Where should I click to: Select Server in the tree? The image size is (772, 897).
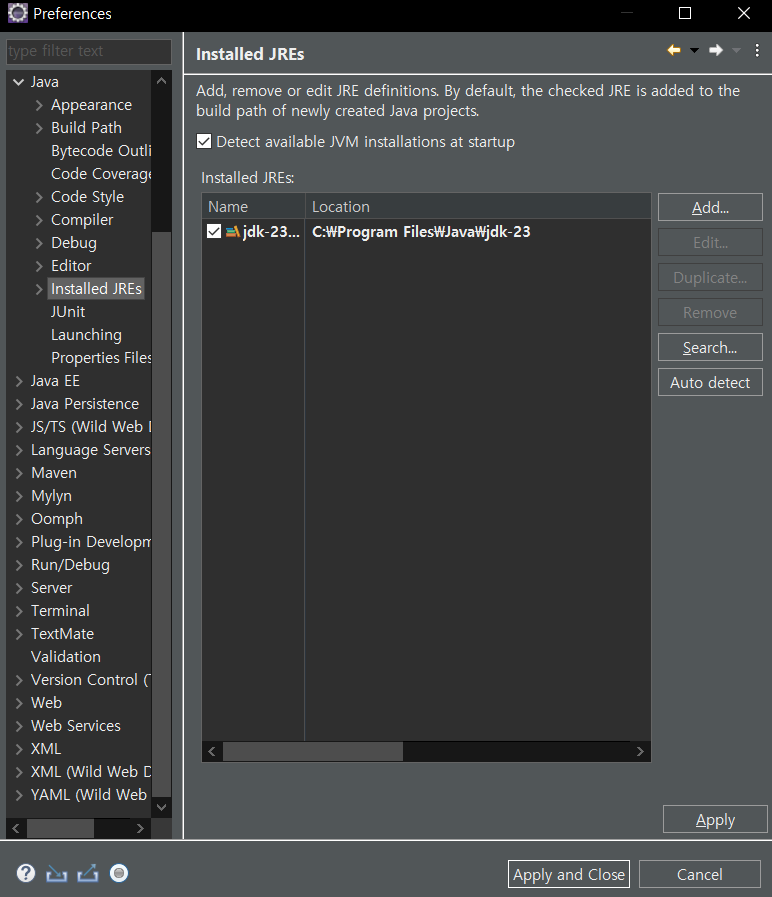point(52,588)
